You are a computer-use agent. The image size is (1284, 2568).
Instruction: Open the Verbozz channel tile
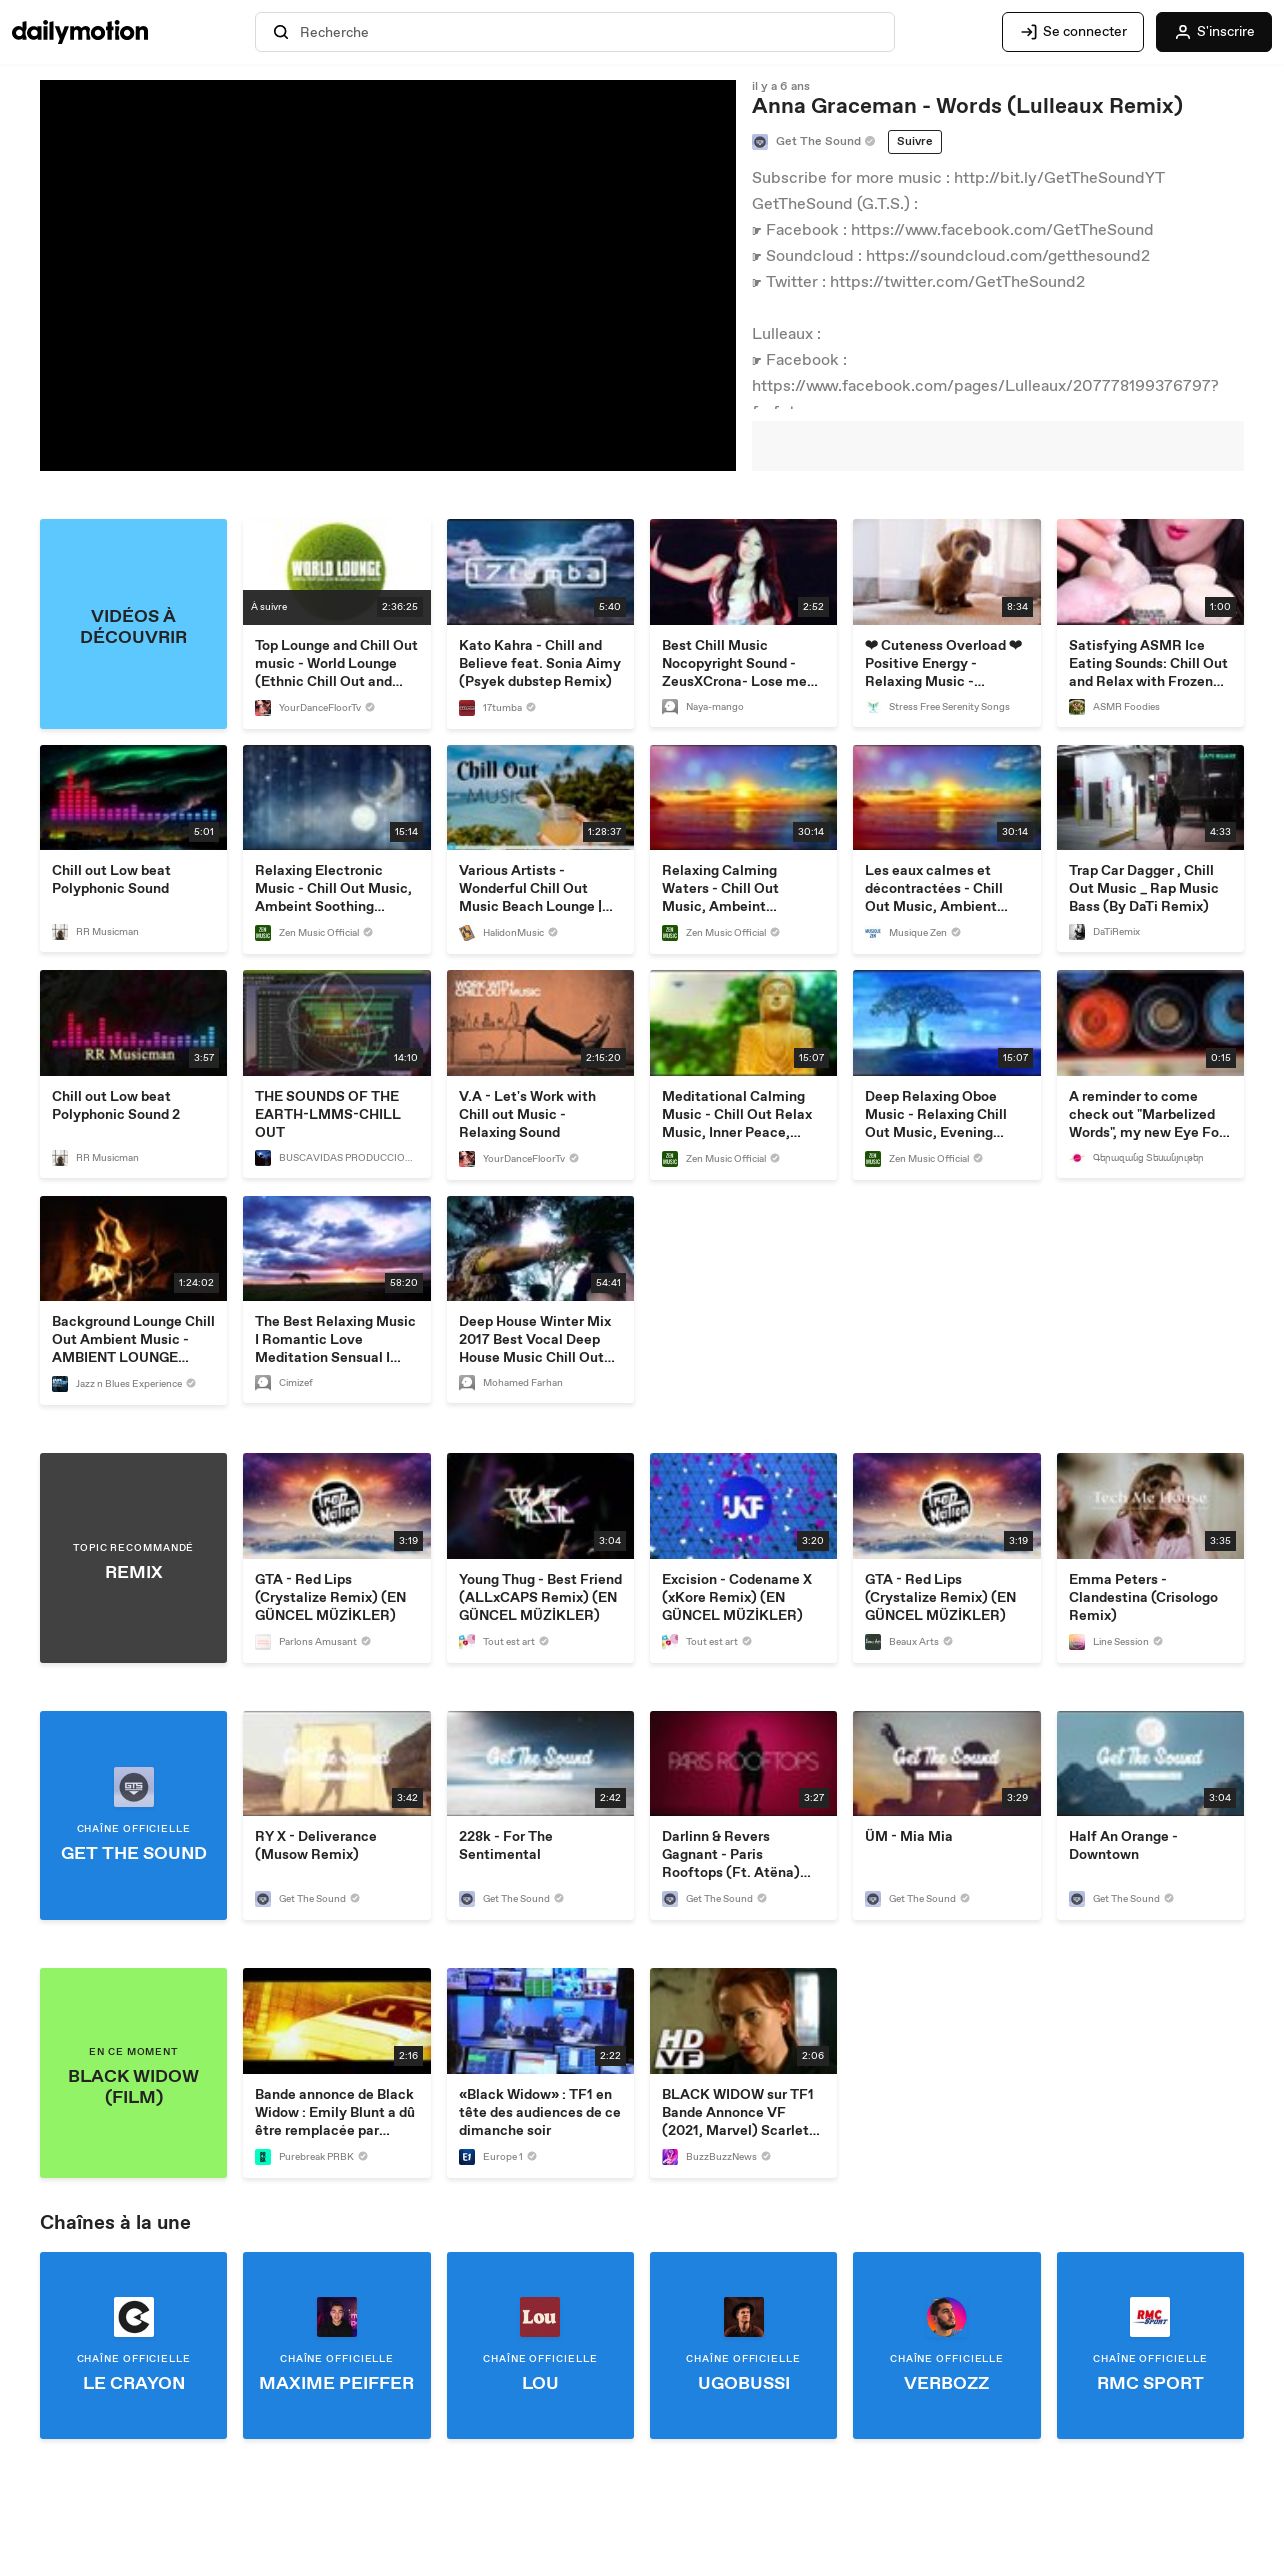click(947, 2346)
